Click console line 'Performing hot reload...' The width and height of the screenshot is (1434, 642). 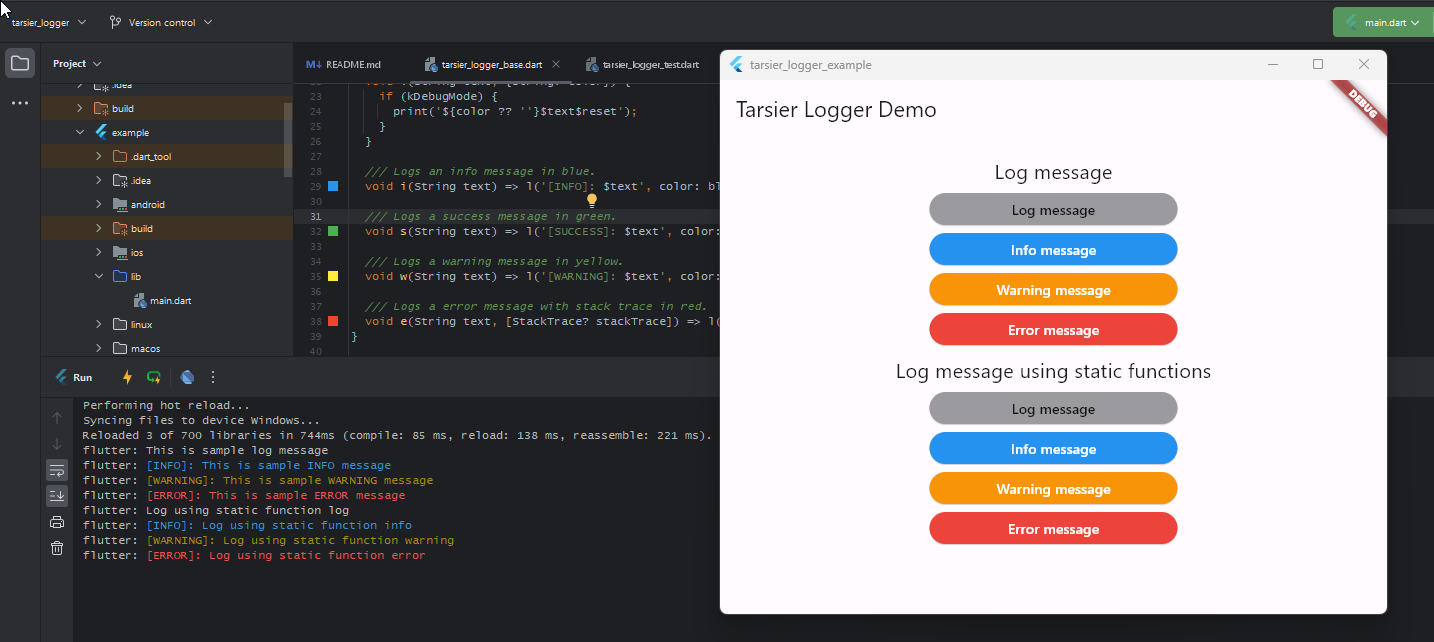166,405
